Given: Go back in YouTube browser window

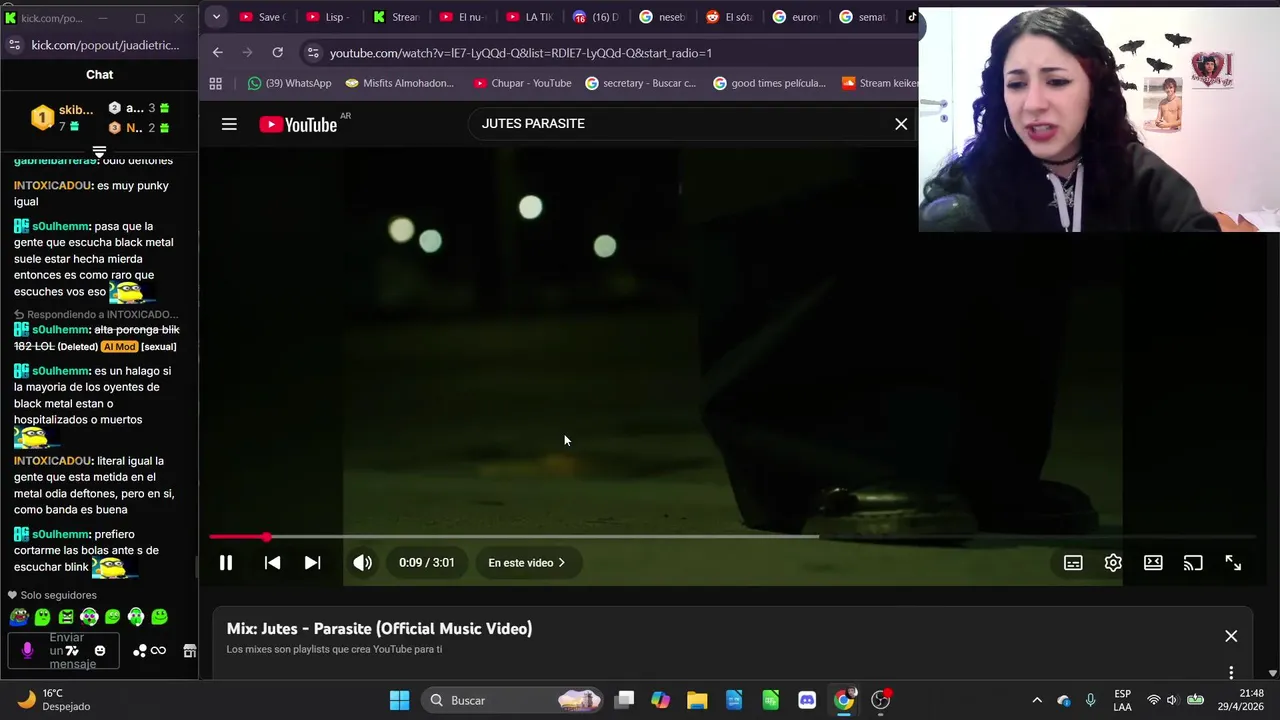Looking at the screenshot, I should tap(218, 53).
